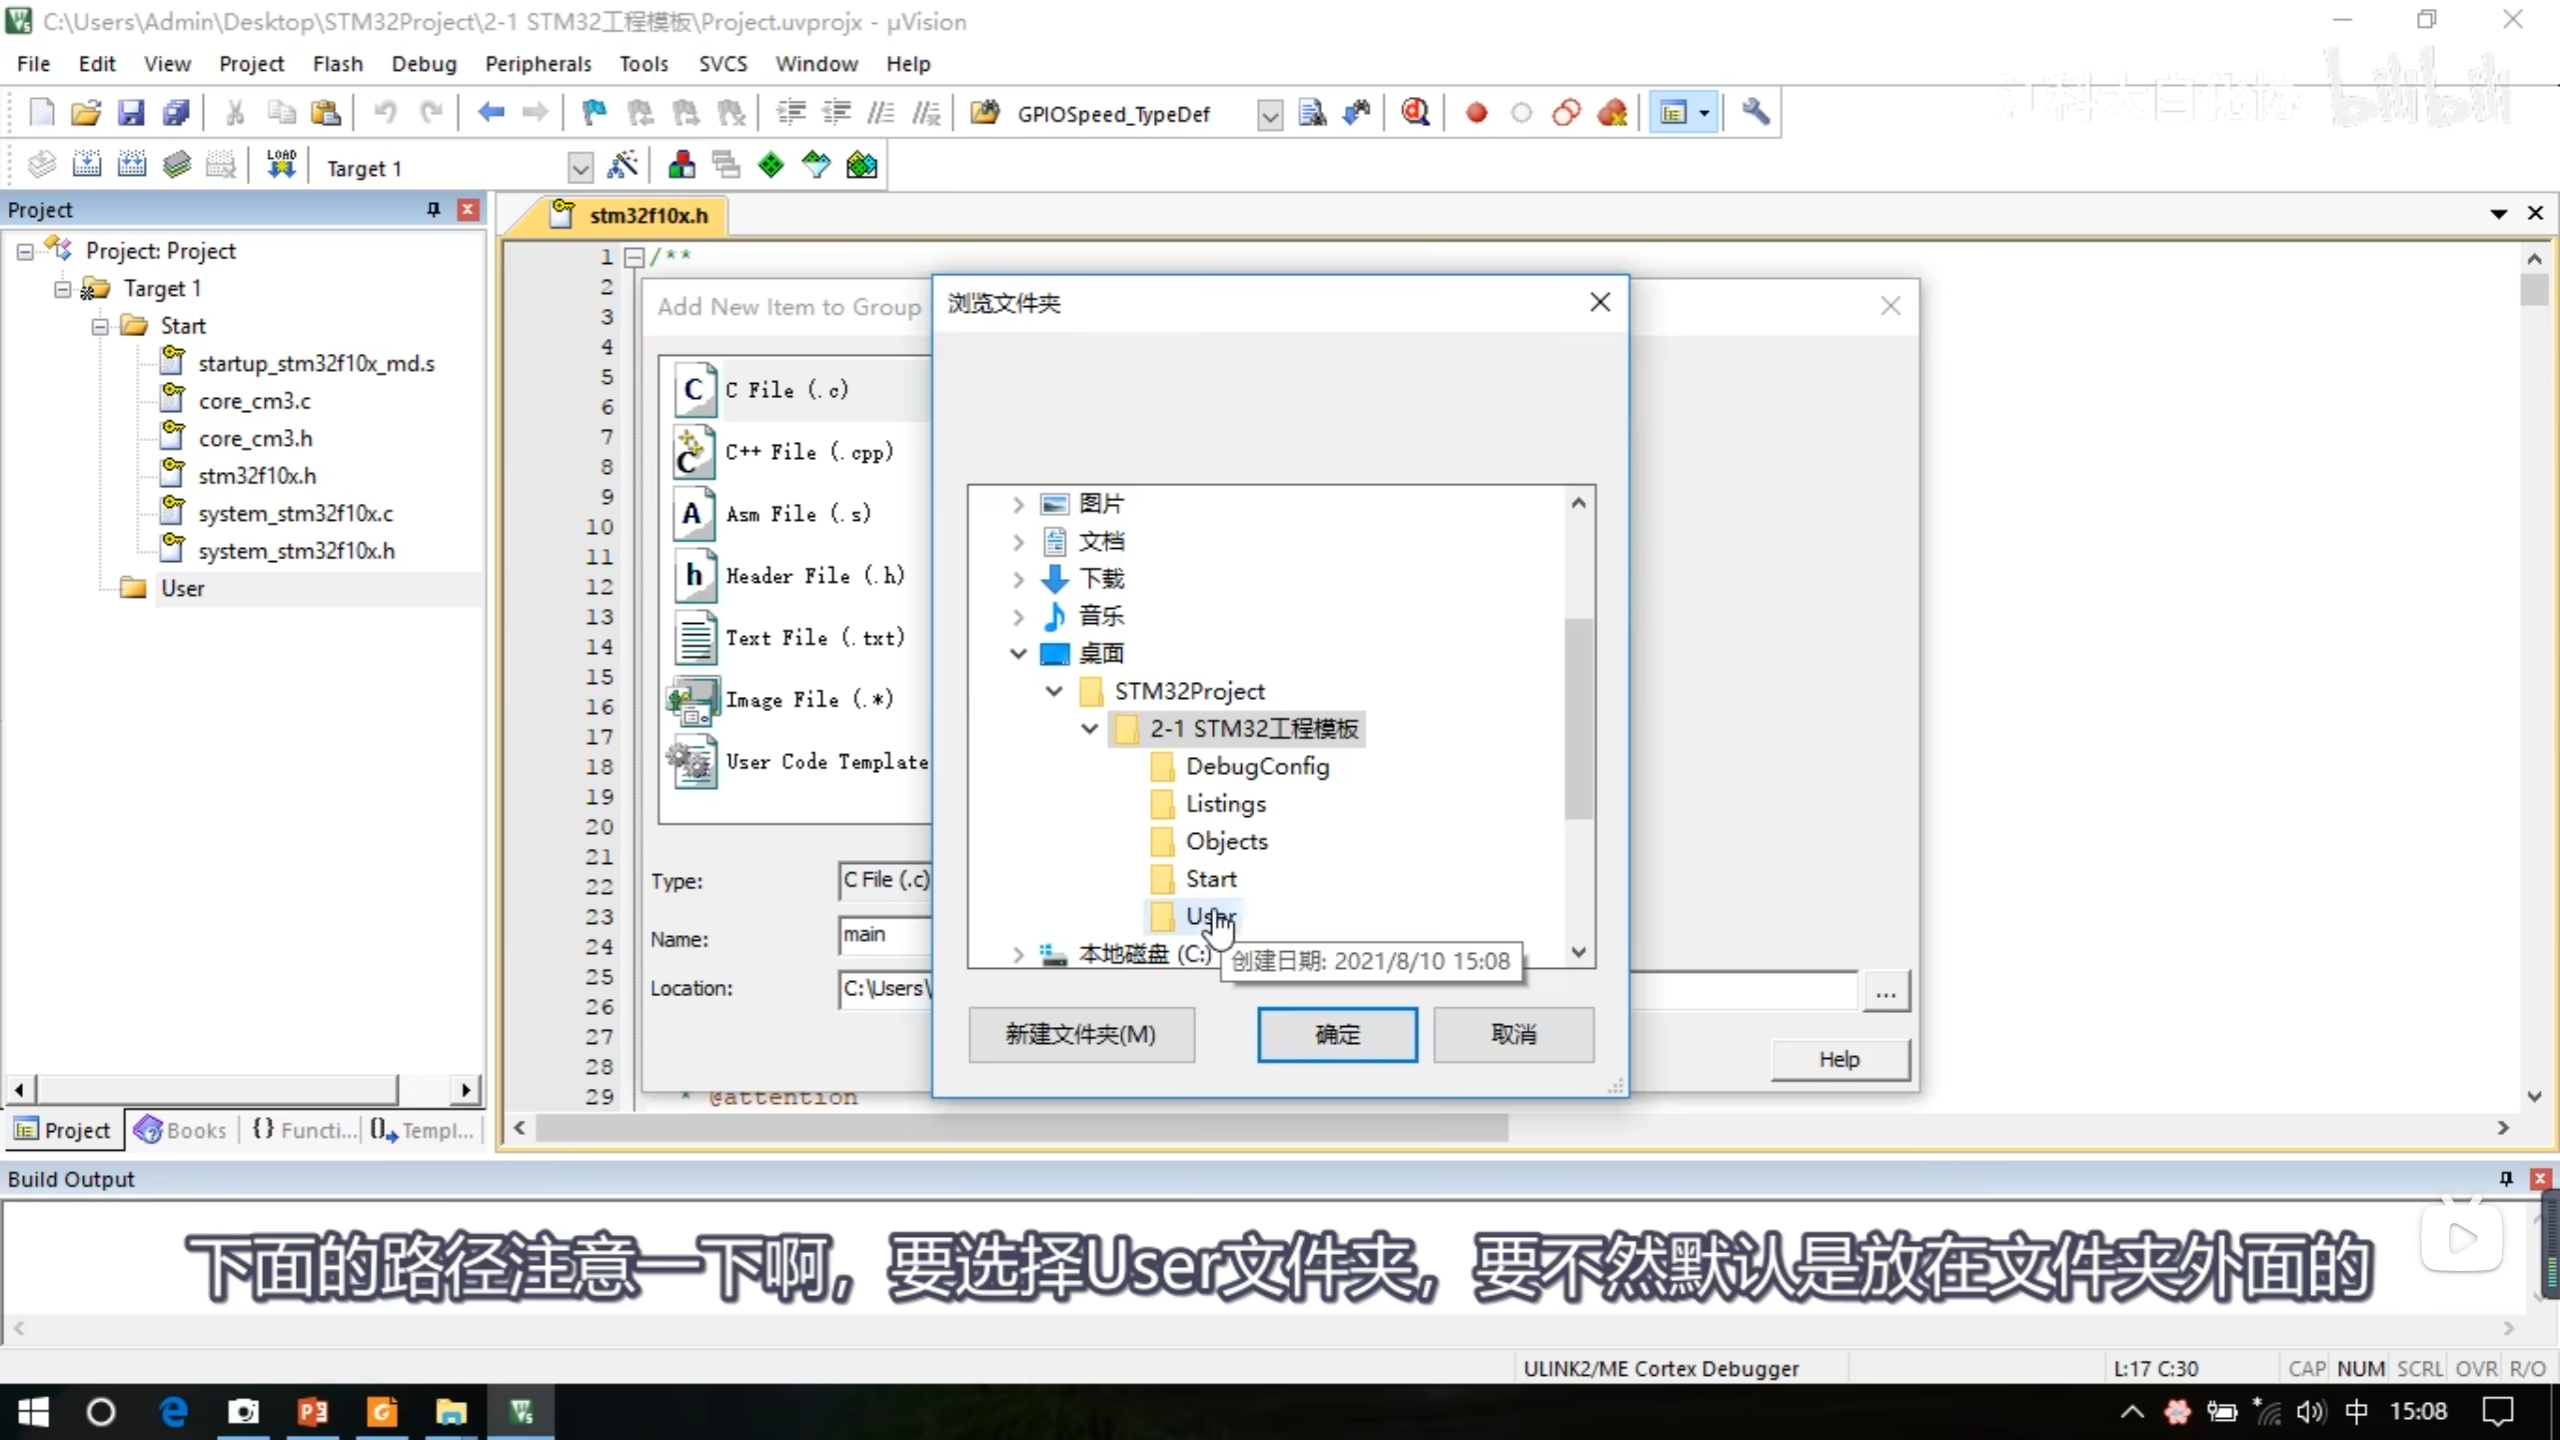
Task: Open the Configuration wrench icon
Action: 1755,113
